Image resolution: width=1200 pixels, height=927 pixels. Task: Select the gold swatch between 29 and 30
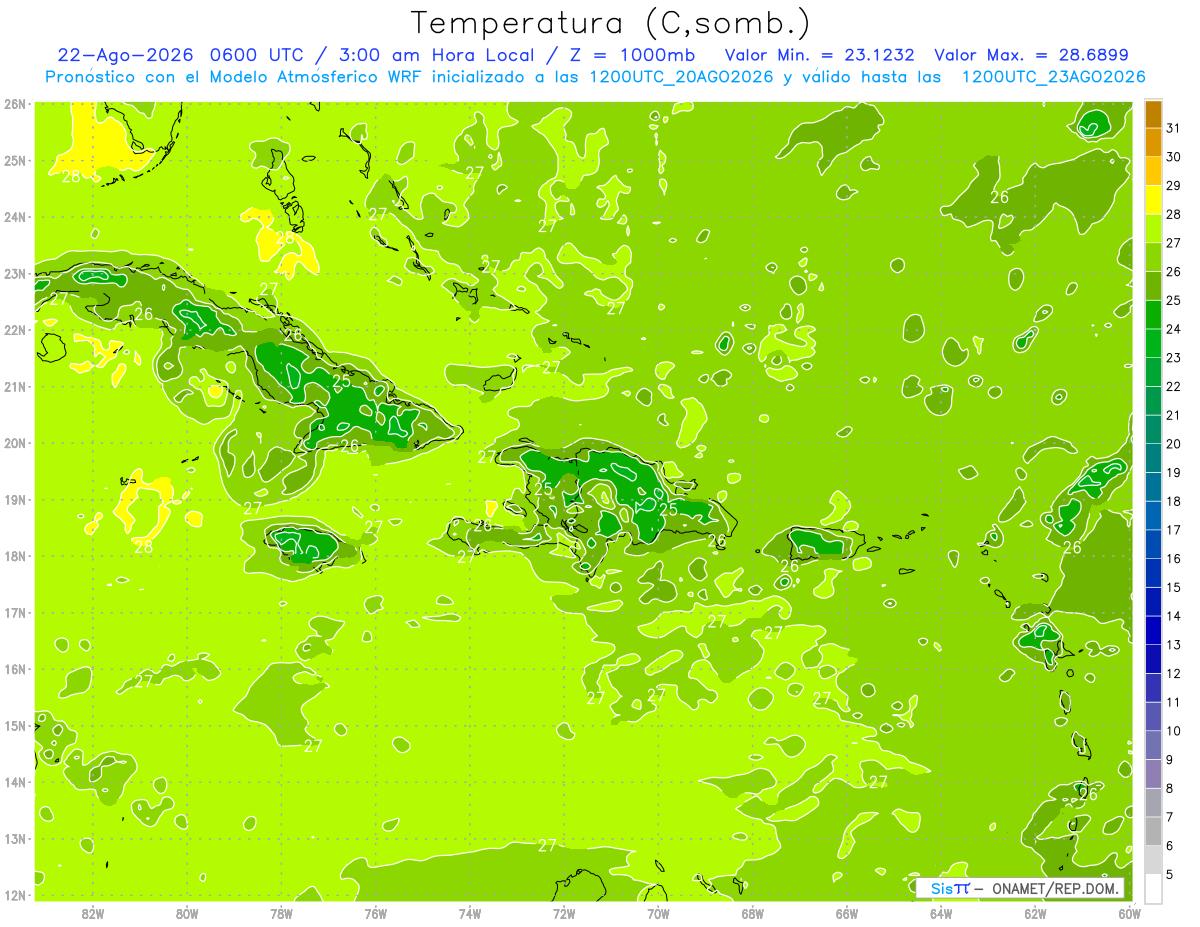click(x=1153, y=172)
